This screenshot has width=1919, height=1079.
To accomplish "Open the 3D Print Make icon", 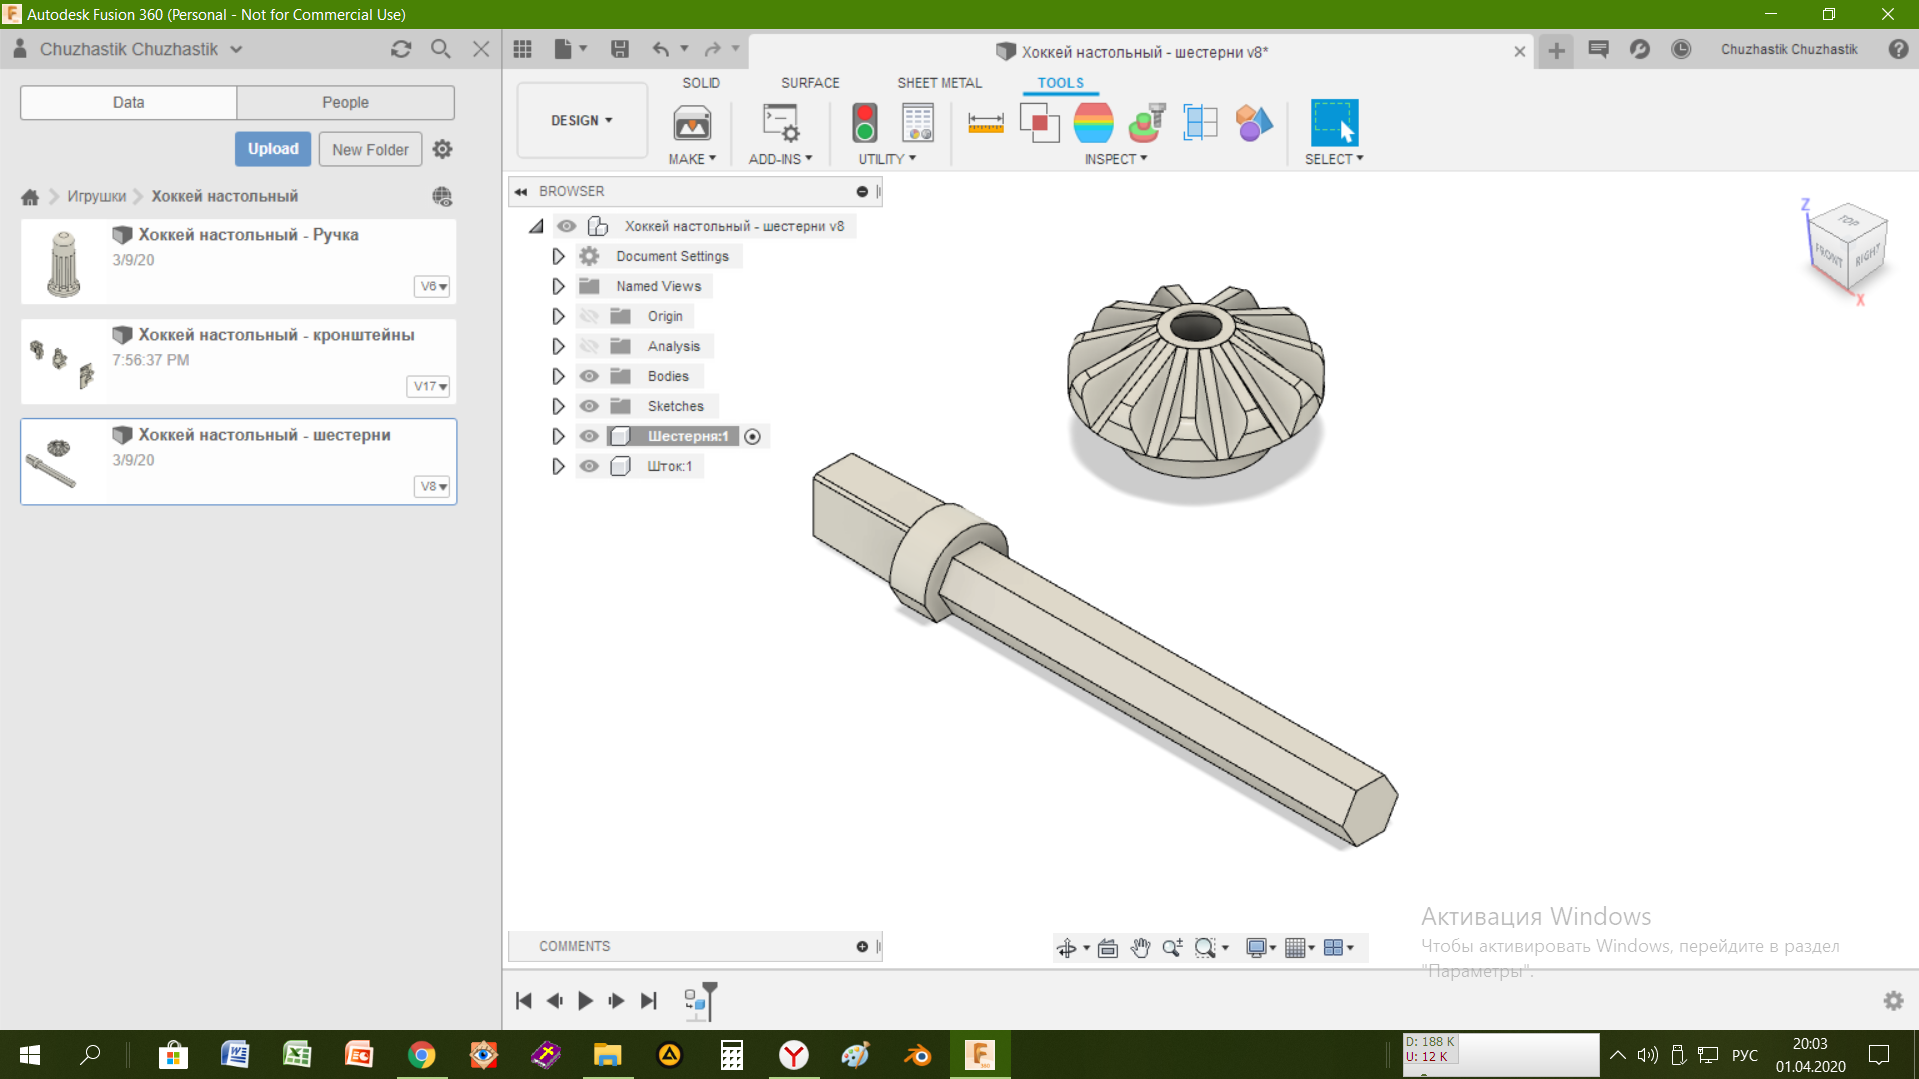I will pos(692,123).
